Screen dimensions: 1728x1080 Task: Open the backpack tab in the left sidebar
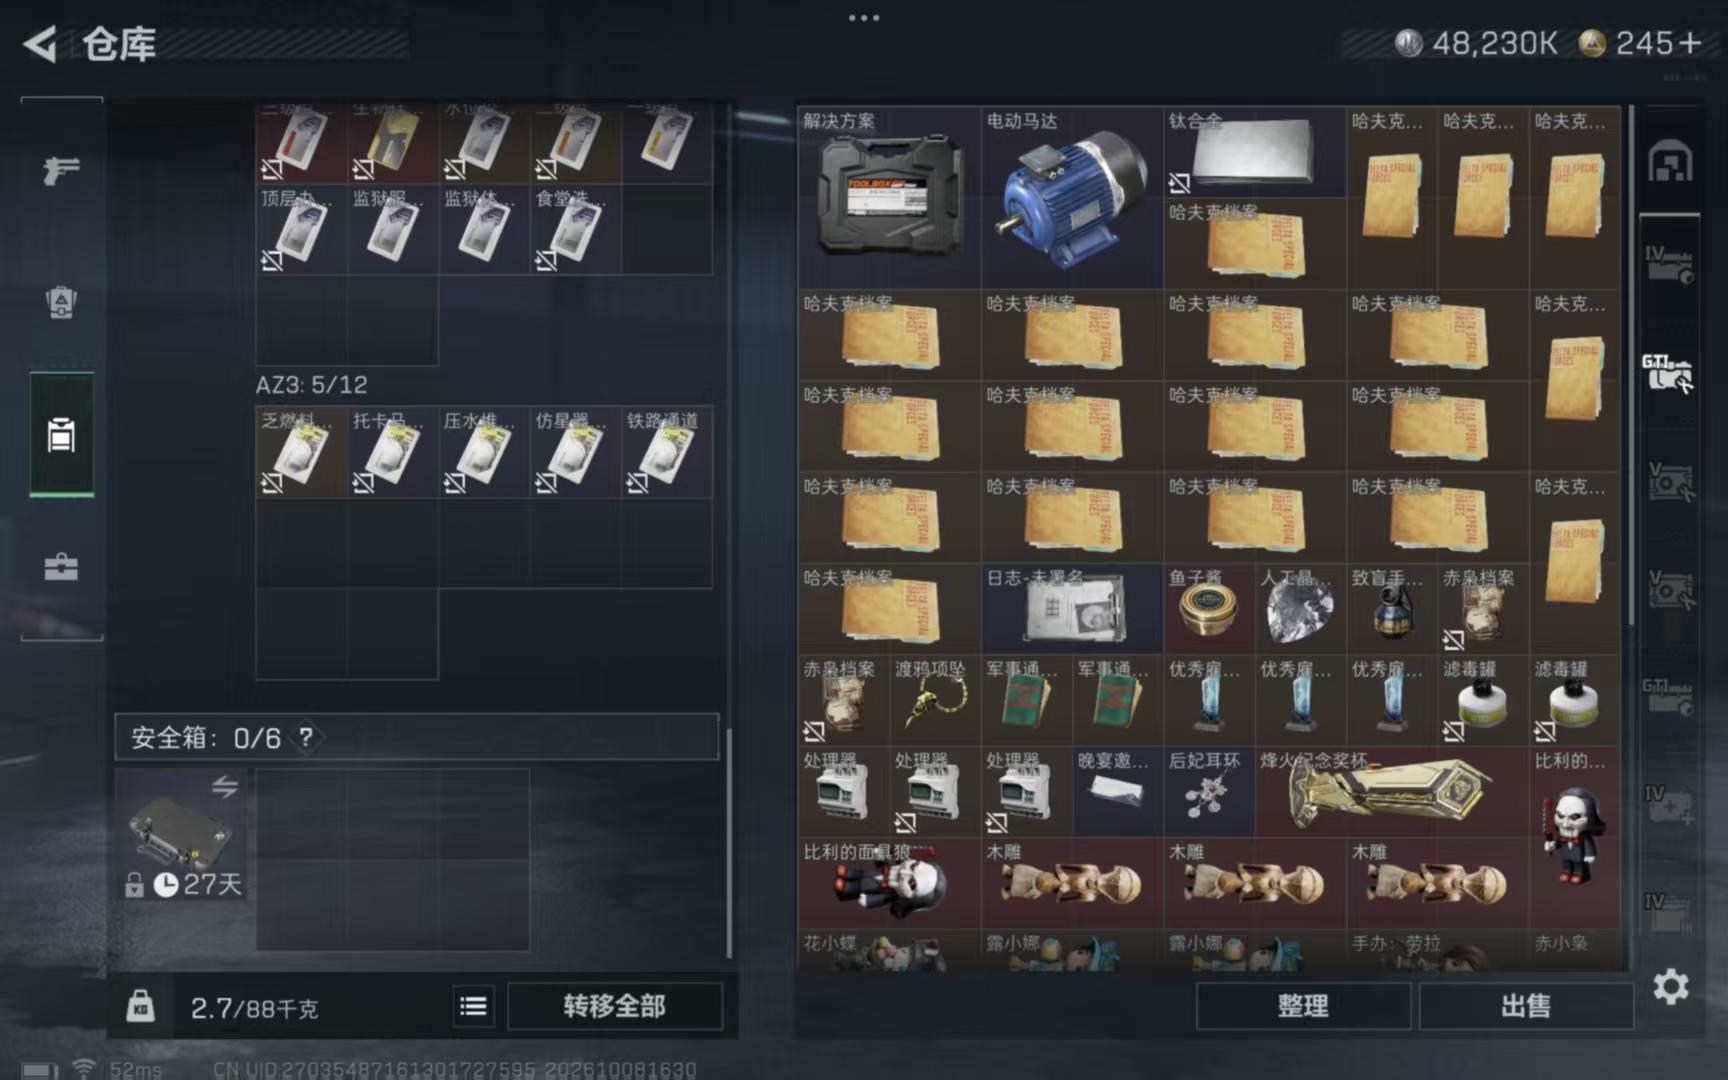(x=61, y=302)
